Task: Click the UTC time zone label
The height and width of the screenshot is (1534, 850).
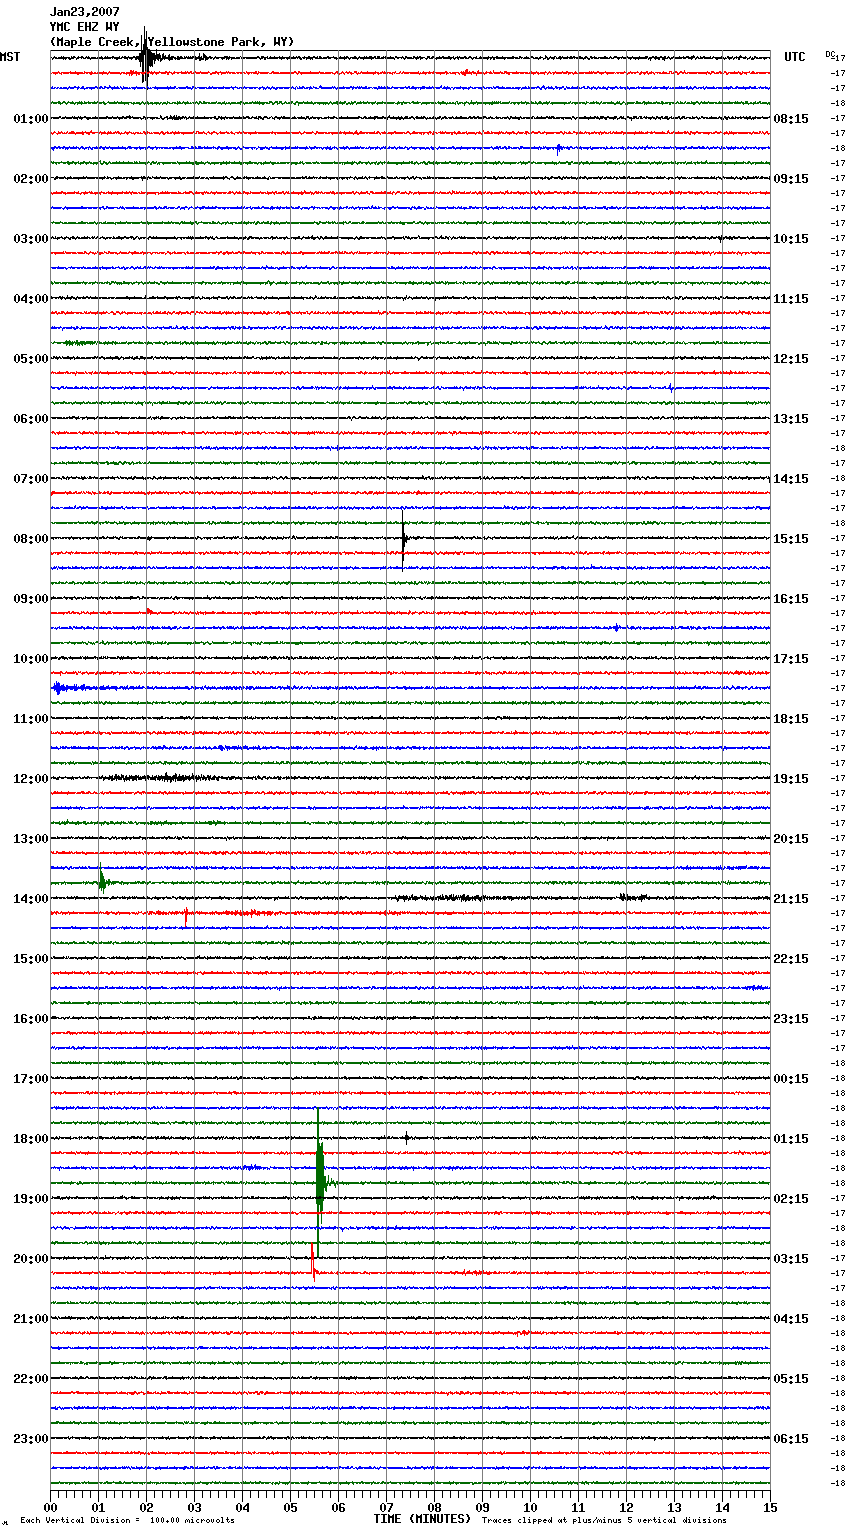Action: pos(795,57)
